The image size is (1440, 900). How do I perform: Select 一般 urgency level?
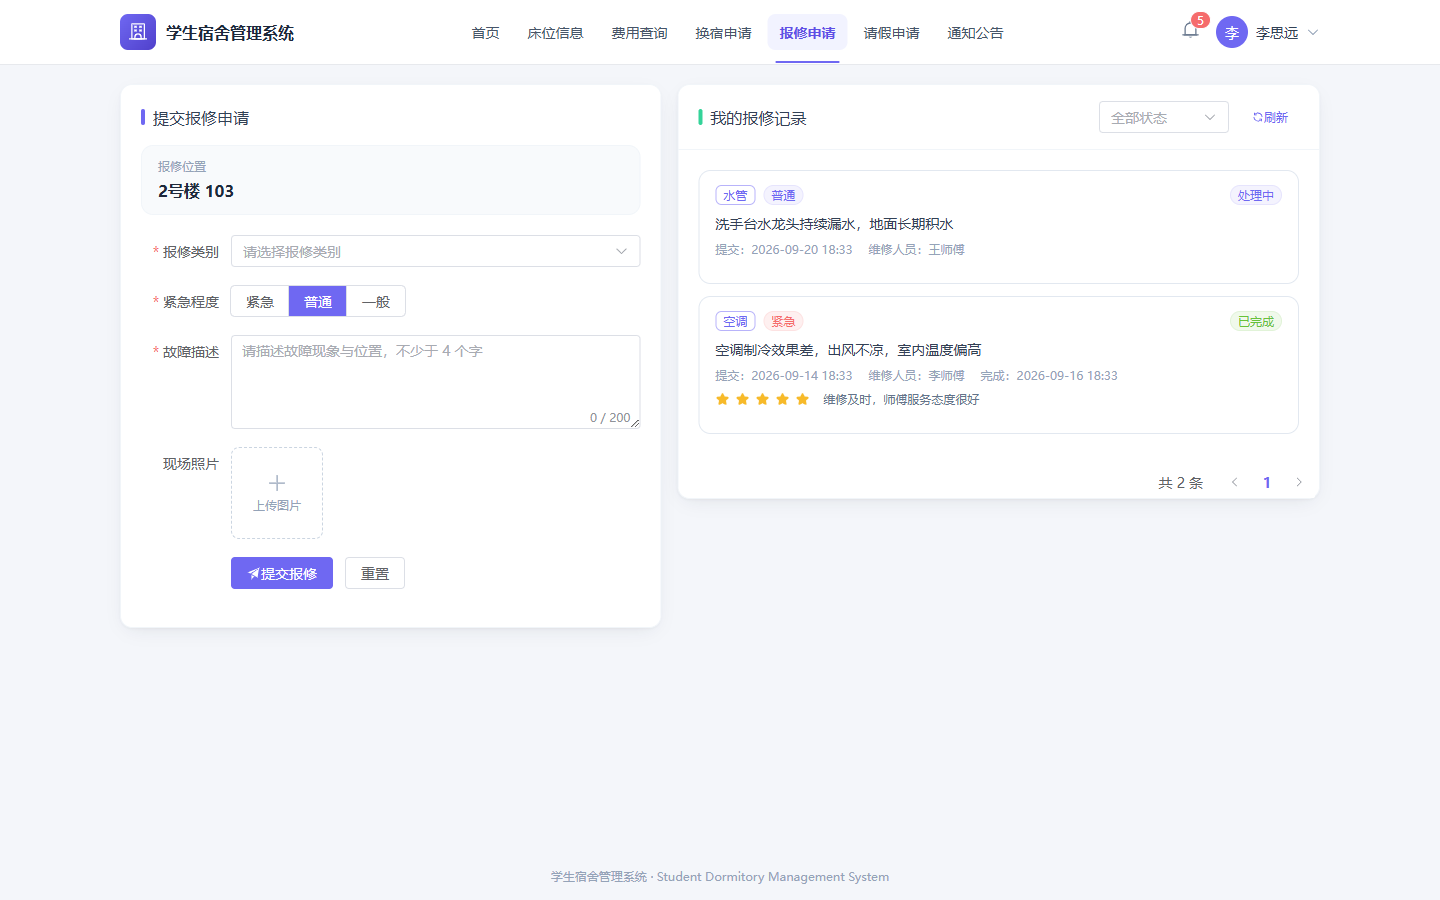point(376,301)
